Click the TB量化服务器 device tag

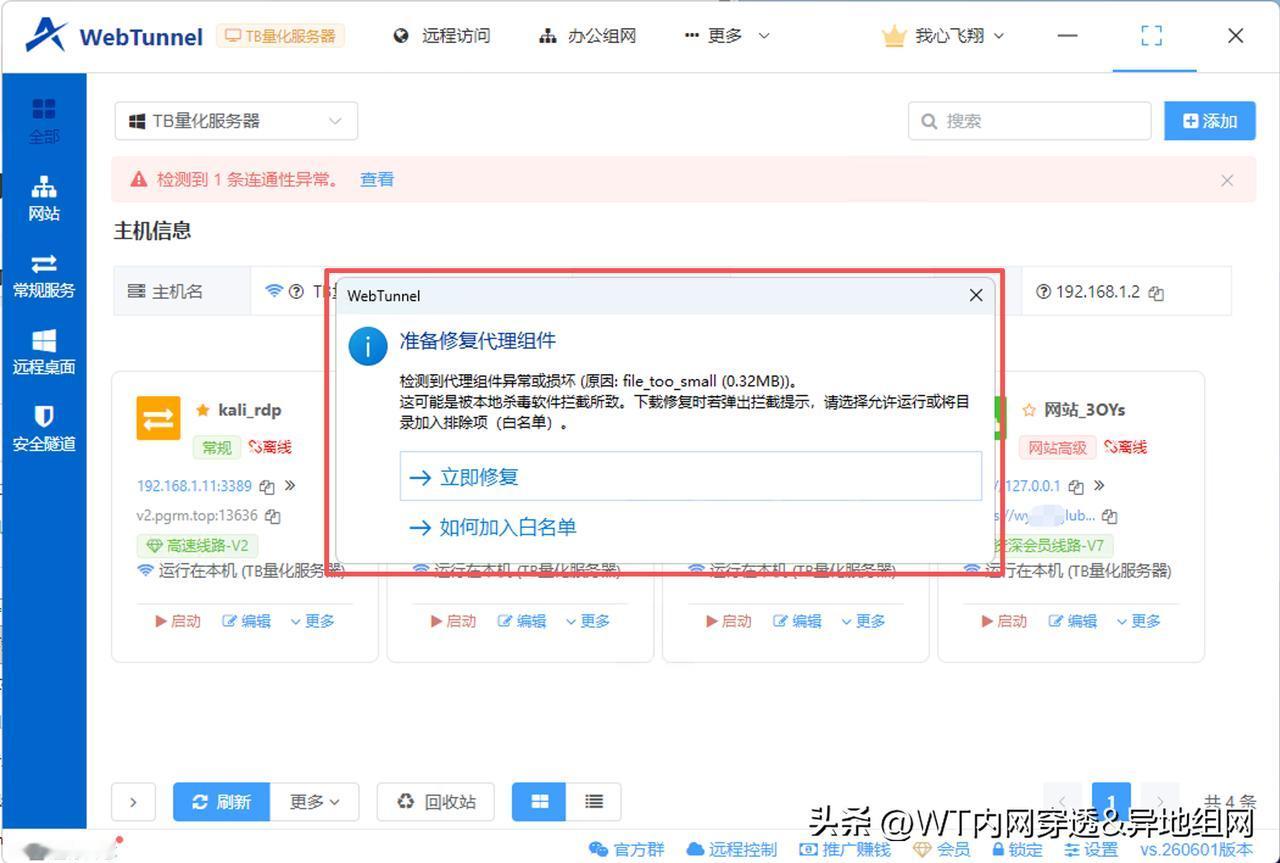click(280, 36)
